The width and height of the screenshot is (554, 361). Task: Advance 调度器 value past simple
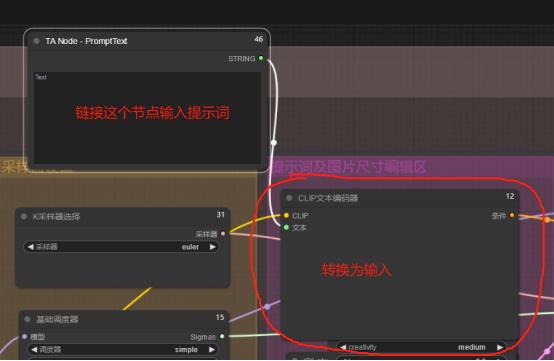[x=212, y=350]
